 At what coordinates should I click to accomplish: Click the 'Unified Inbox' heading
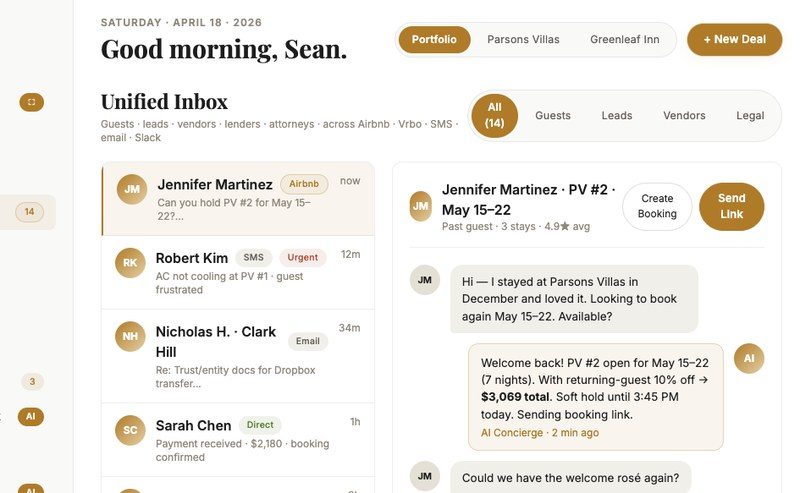coord(164,102)
